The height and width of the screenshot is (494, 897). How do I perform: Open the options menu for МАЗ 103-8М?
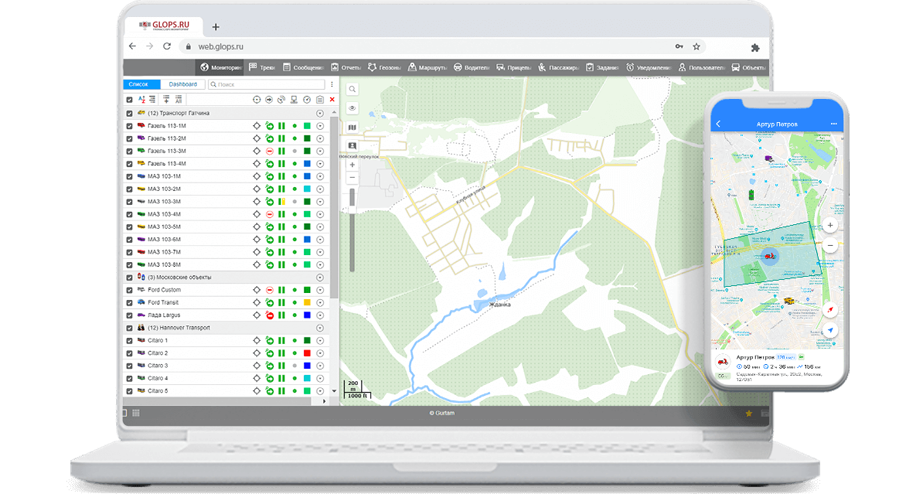click(x=320, y=265)
